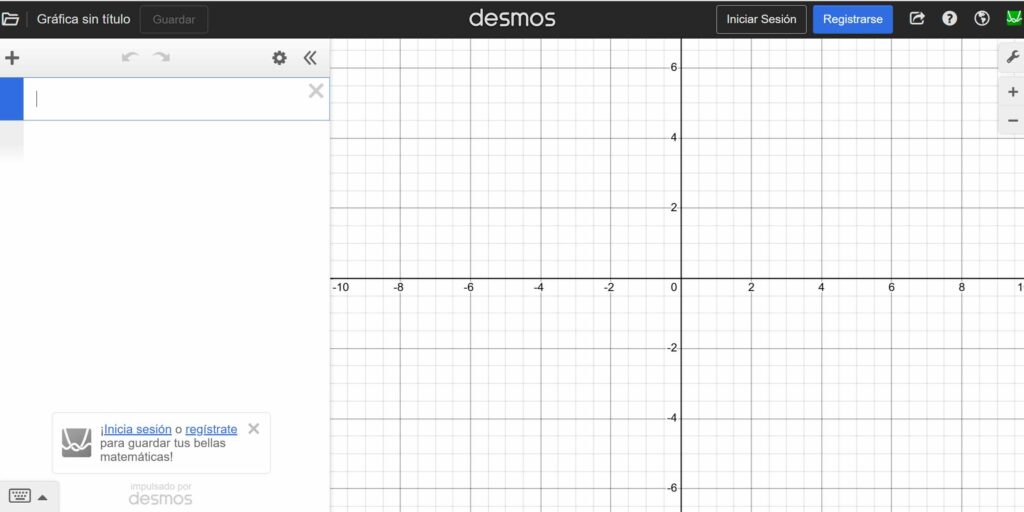Click the Inicia sesión link
The image size is (1024, 512).
tap(138, 429)
